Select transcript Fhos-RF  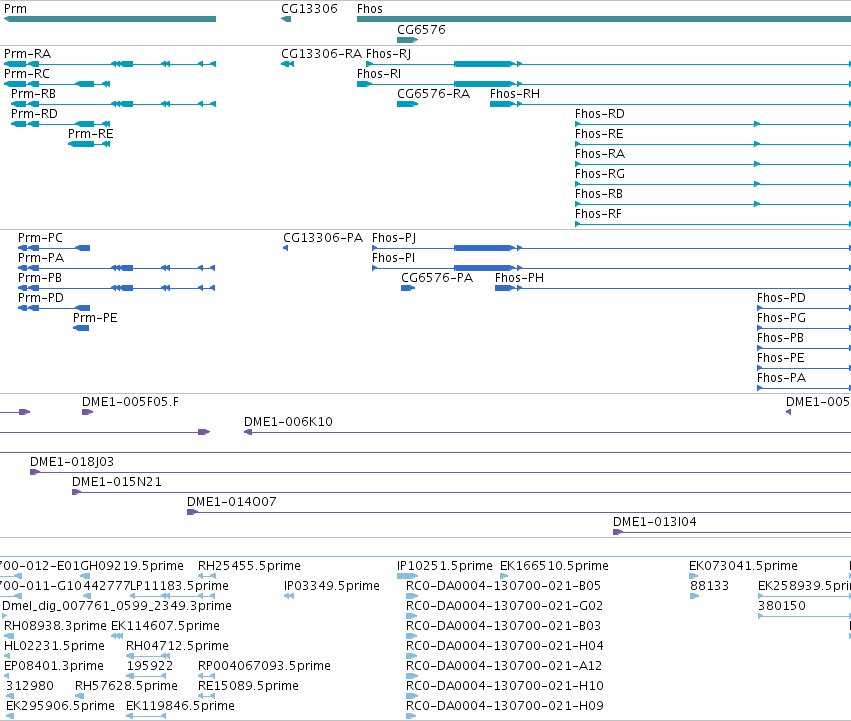pyautogui.click(x=713, y=224)
